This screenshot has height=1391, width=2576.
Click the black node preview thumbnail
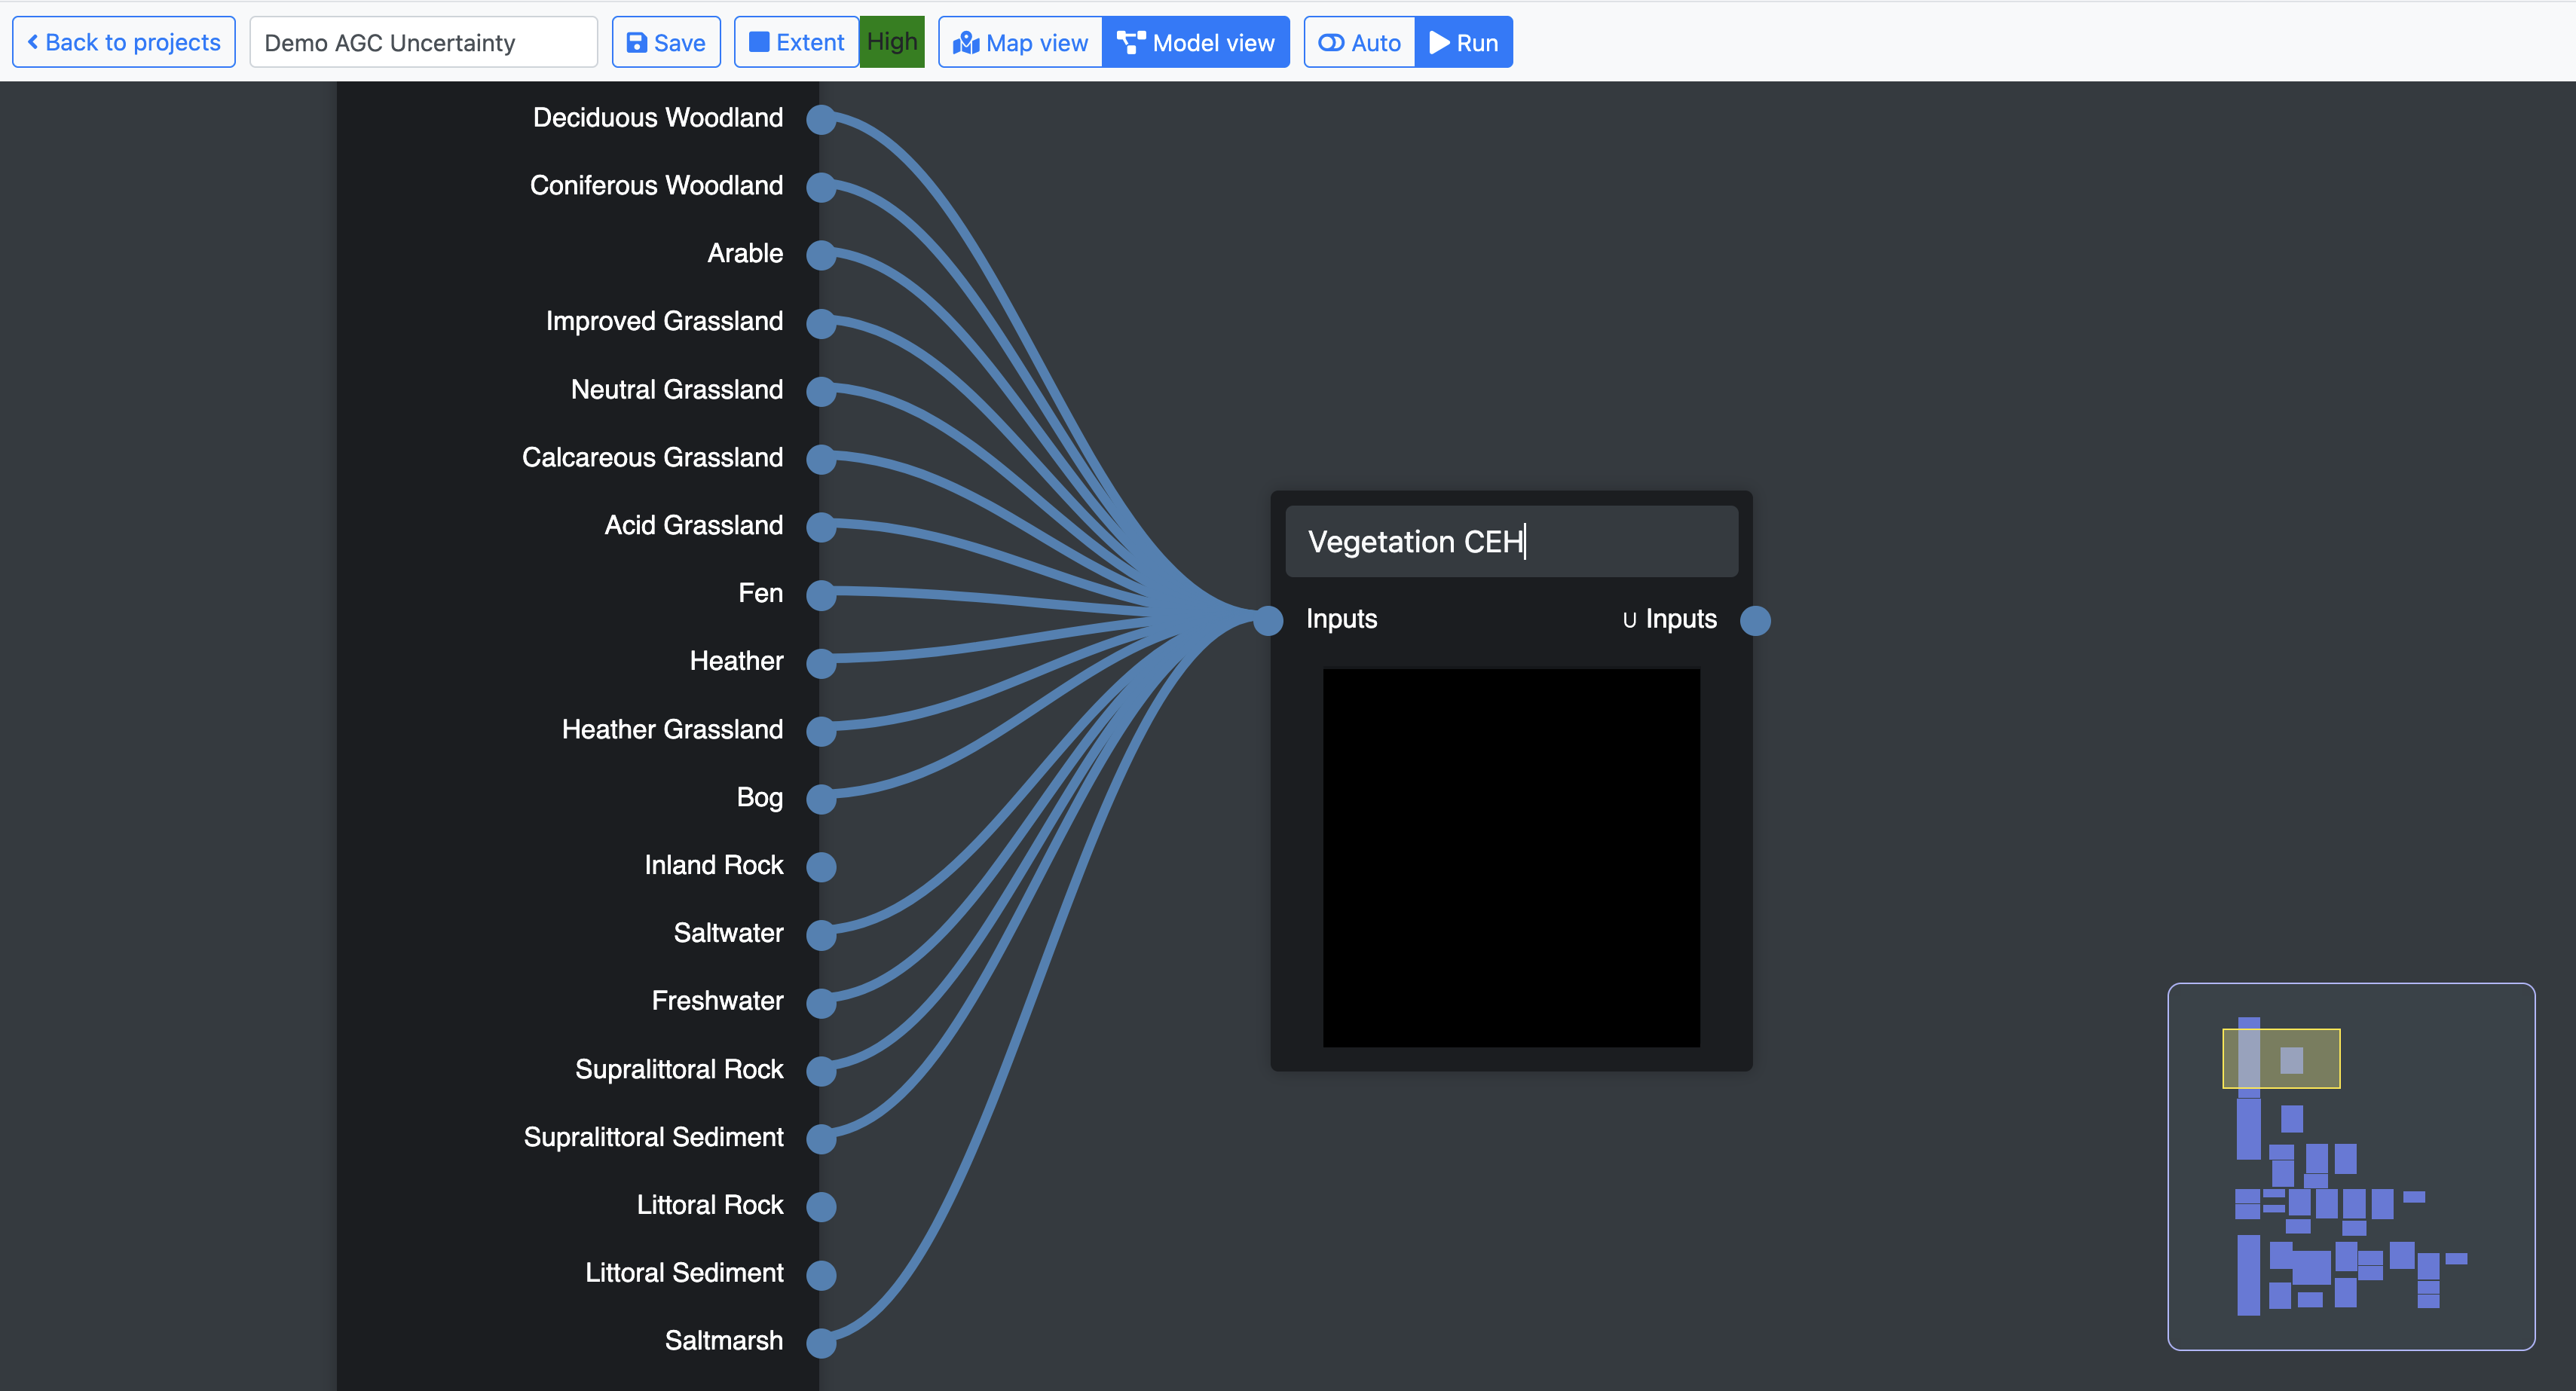tap(1511, 857)
